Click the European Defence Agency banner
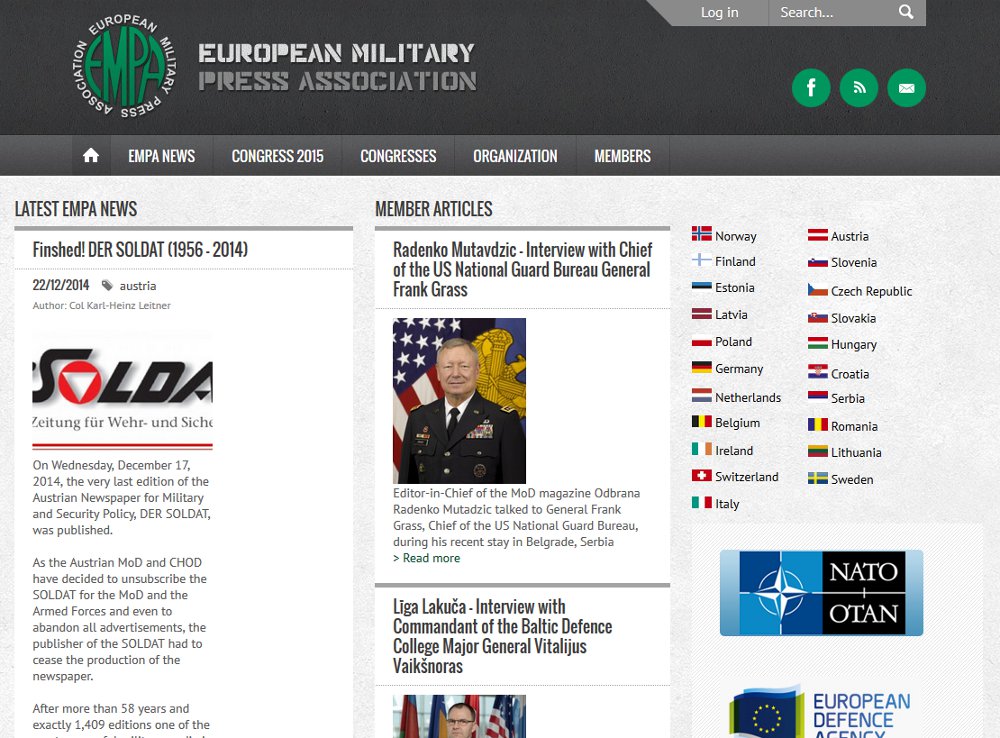The image size is (1000, 738). click(821, 712)
